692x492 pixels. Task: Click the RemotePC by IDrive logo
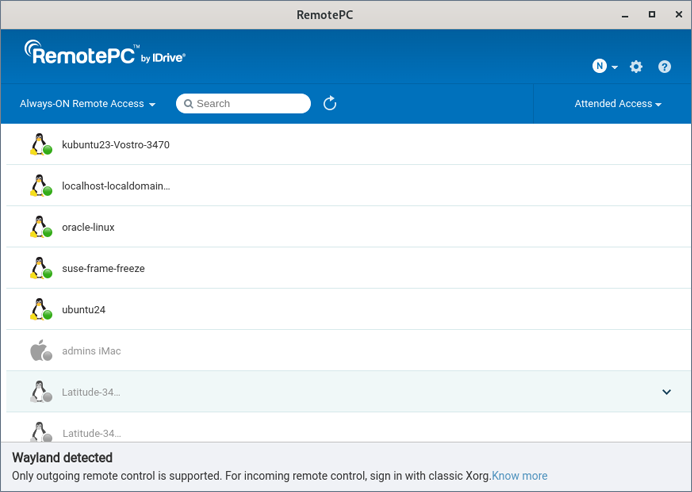coord(105,54)
